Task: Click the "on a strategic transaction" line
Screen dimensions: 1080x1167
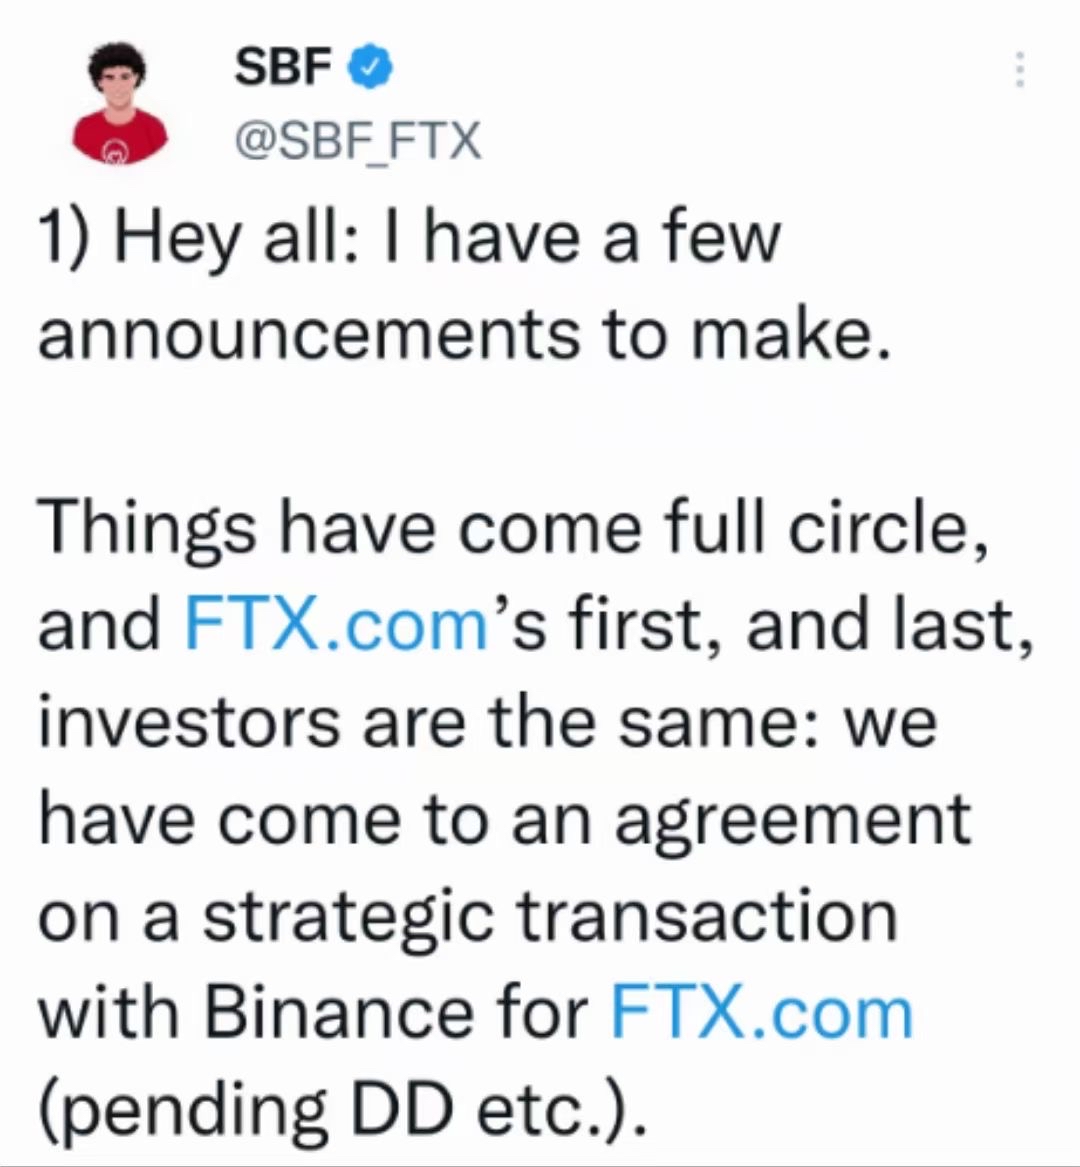Action: pos(467,915)
